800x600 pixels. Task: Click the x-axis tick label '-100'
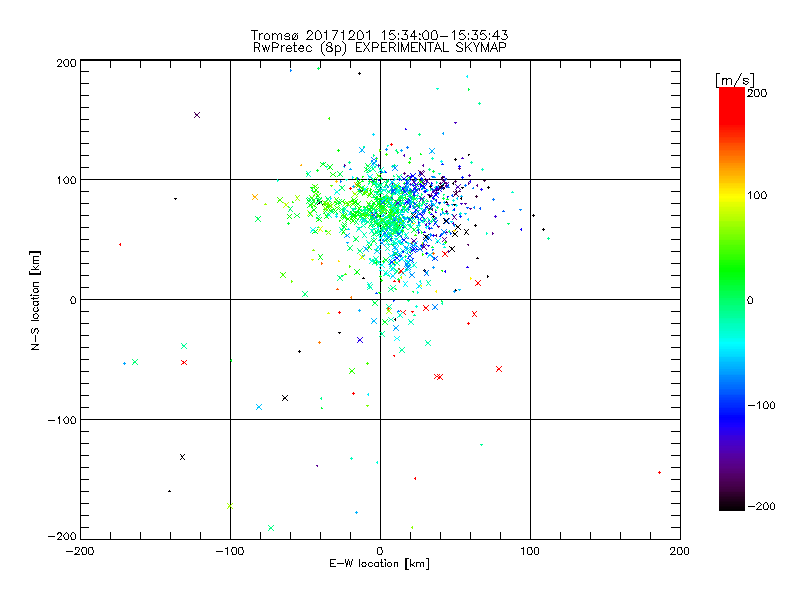click(230, 552)
